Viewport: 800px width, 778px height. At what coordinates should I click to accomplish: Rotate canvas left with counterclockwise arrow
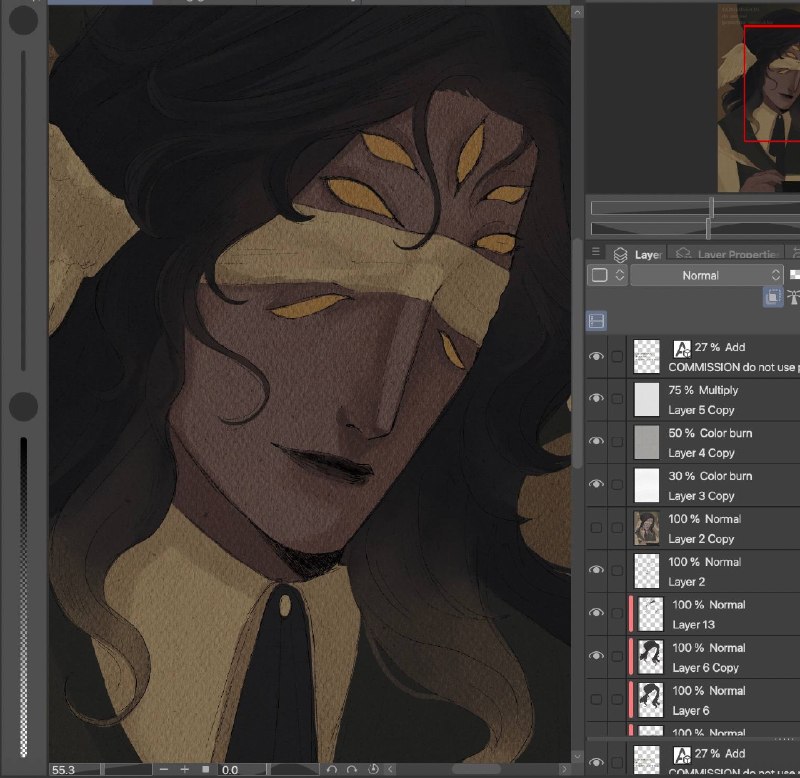click(x=332, y=769)
